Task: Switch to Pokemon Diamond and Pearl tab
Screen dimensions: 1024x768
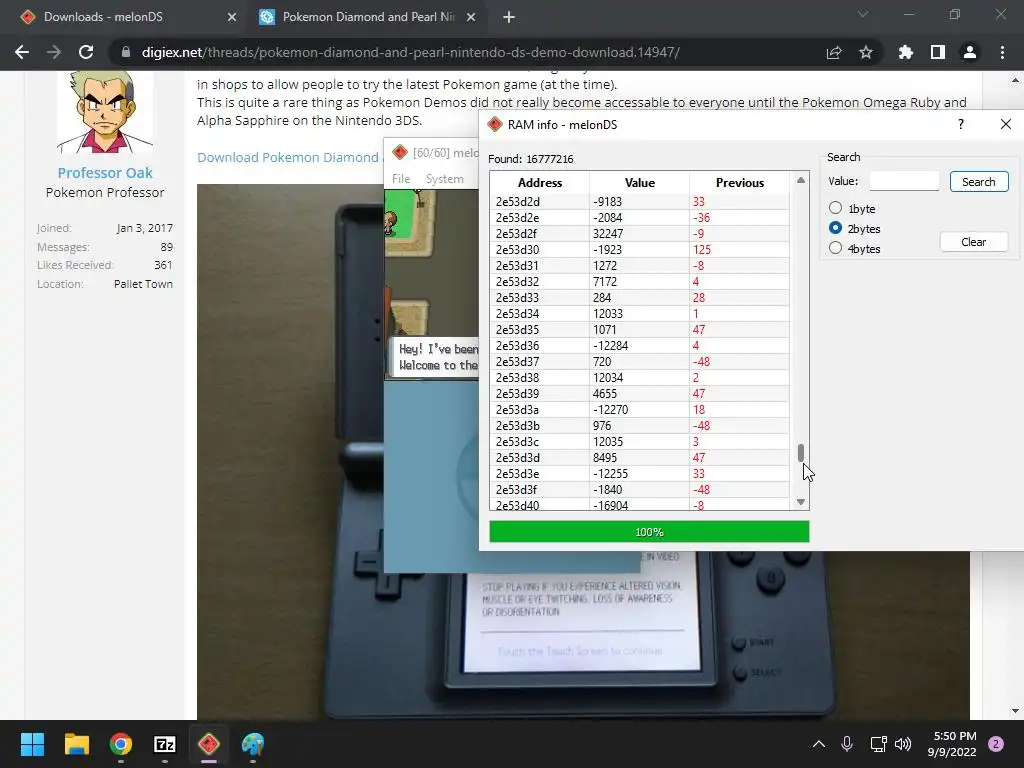Action: coord(368,17)
